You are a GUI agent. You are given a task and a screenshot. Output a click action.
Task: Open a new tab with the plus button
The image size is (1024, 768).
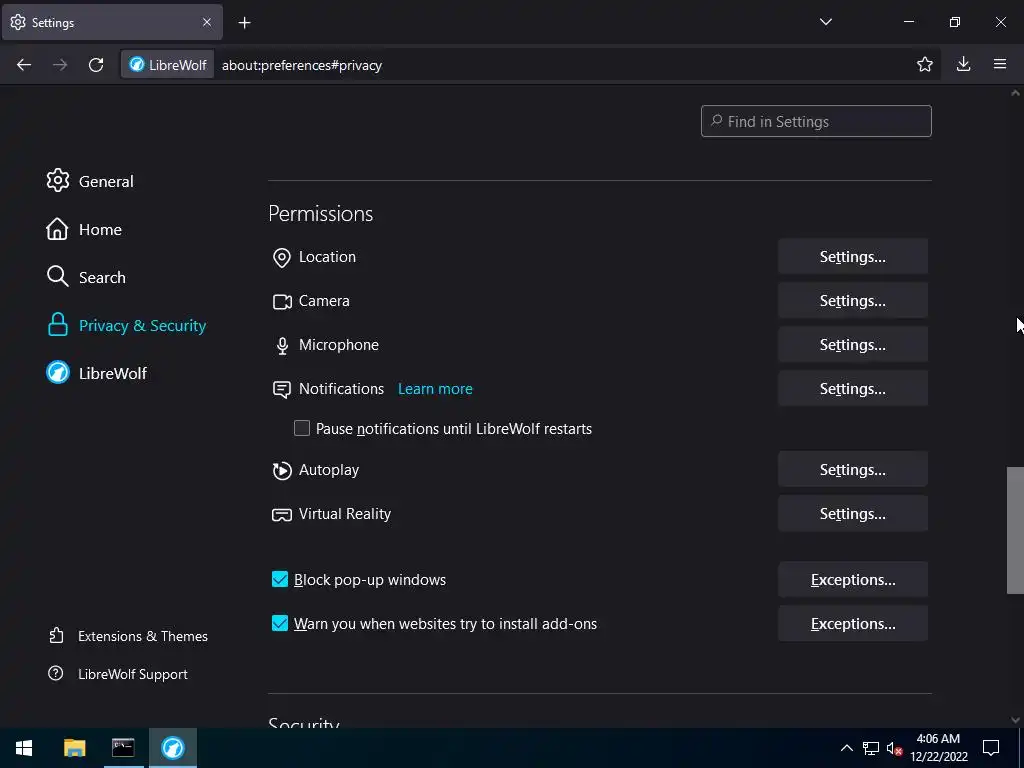pos(244,23)
